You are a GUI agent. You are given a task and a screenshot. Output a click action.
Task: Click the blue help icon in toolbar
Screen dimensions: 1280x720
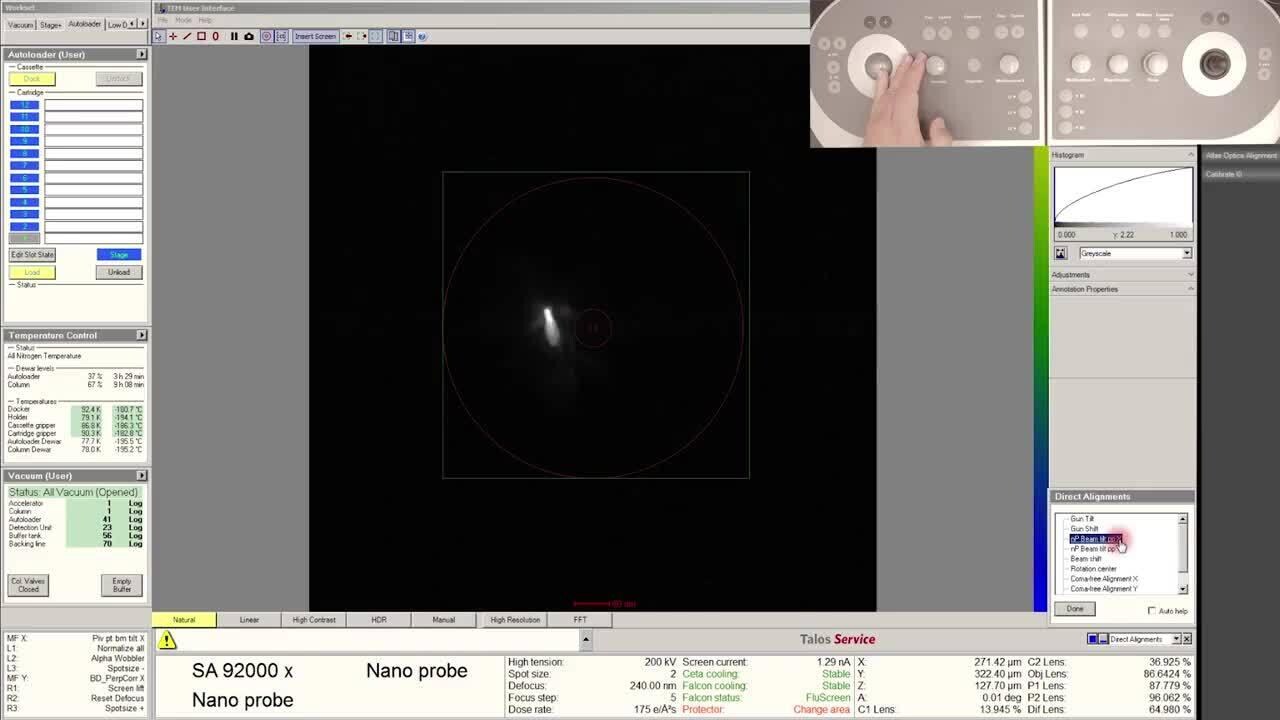(422, 36)
